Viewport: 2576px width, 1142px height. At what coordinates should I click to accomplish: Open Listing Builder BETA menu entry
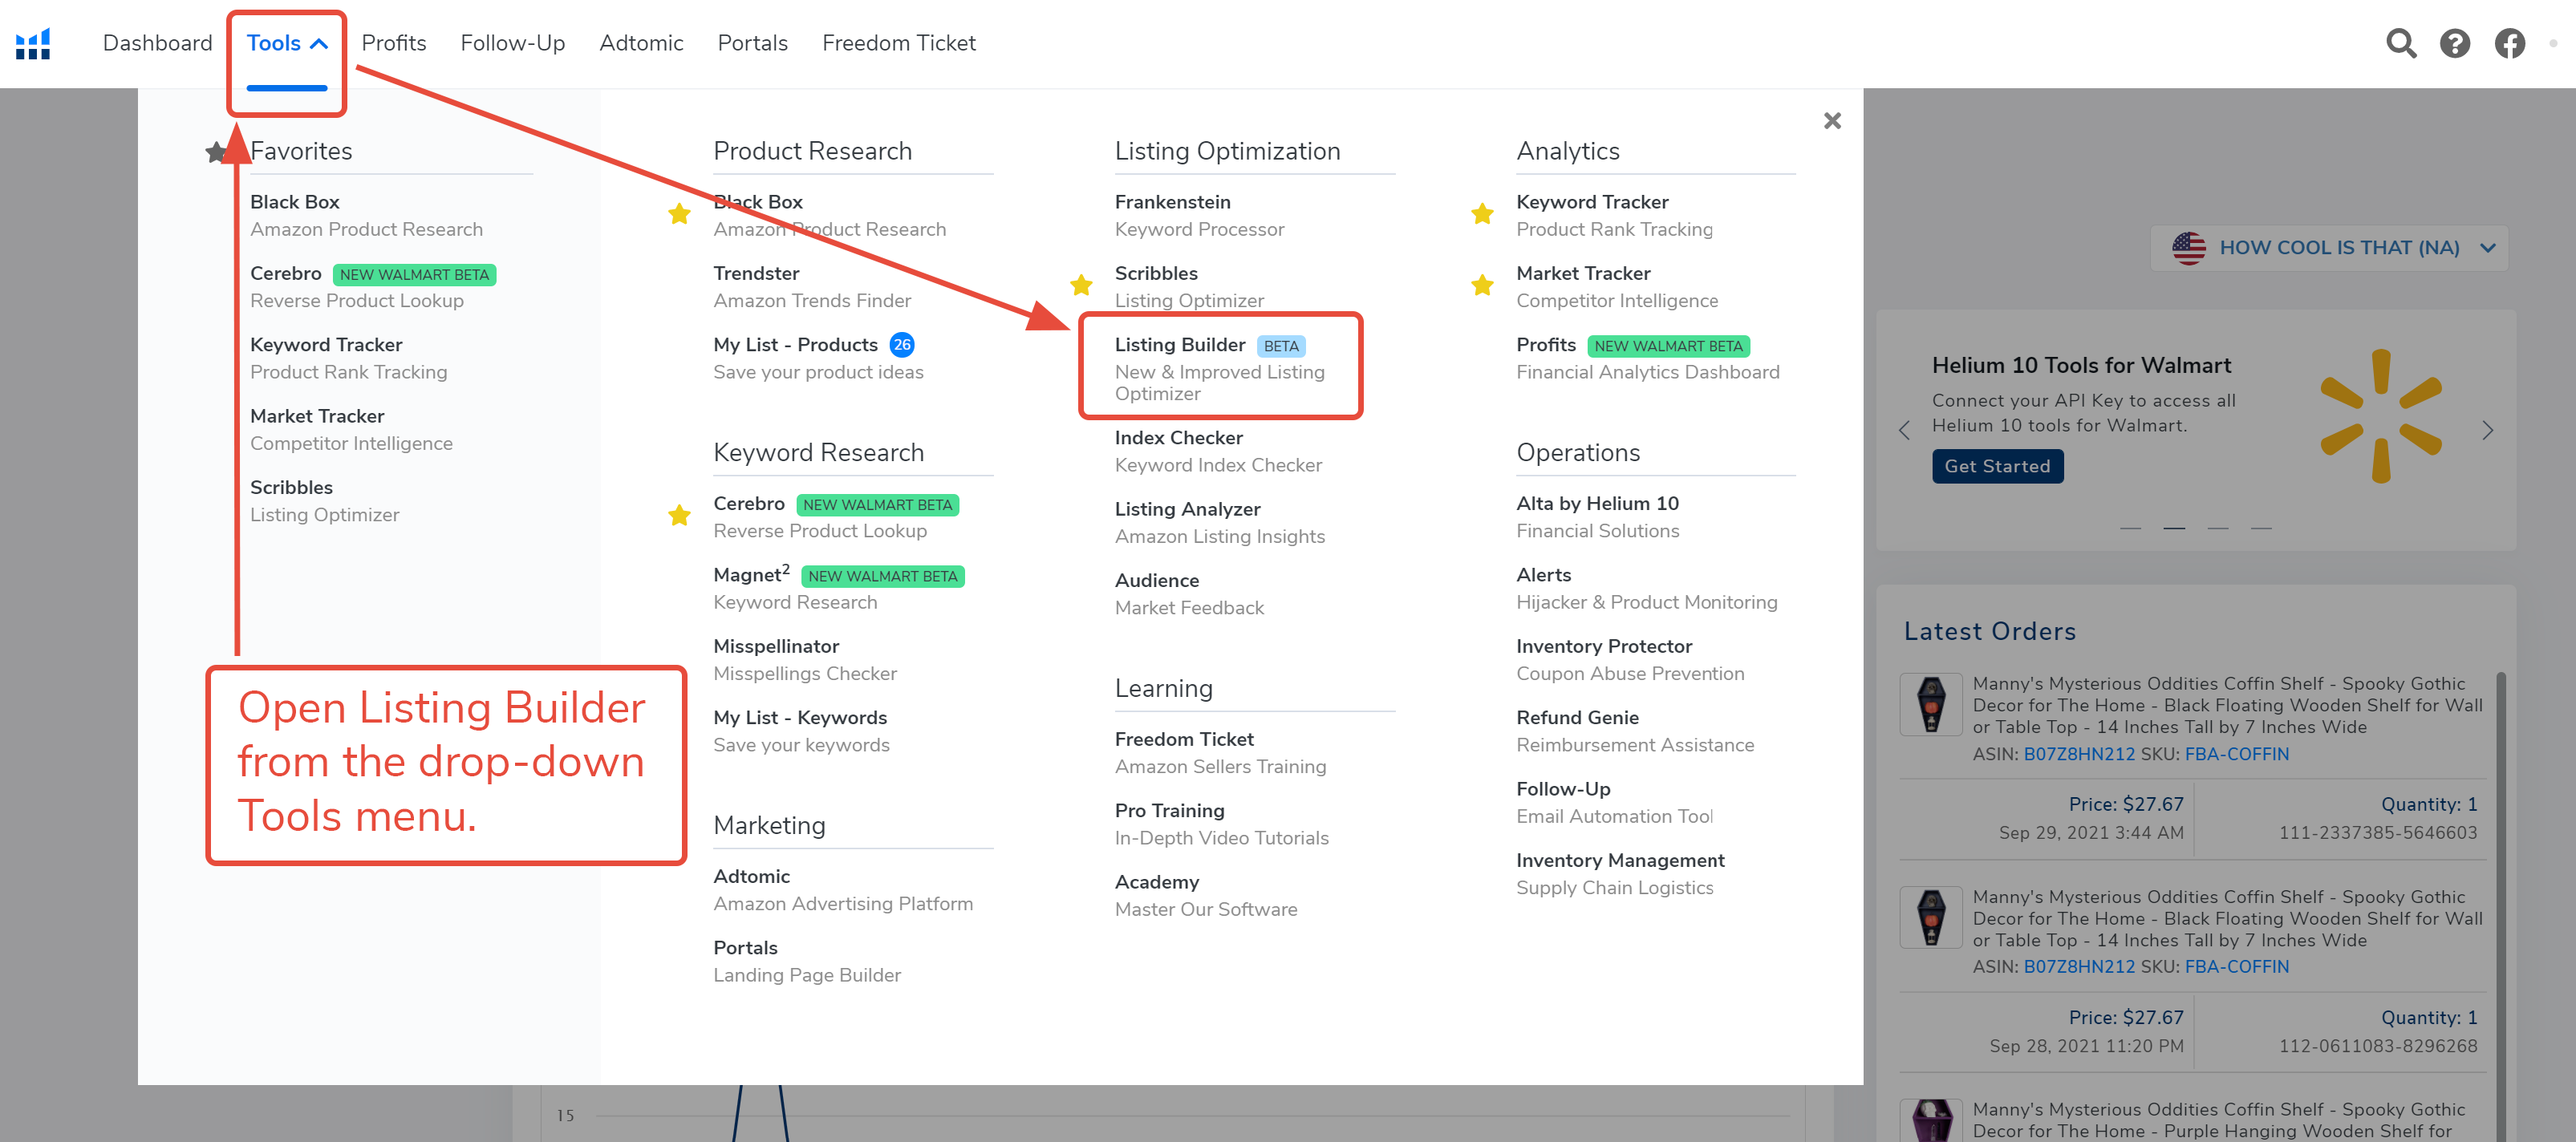(1180, 345)
